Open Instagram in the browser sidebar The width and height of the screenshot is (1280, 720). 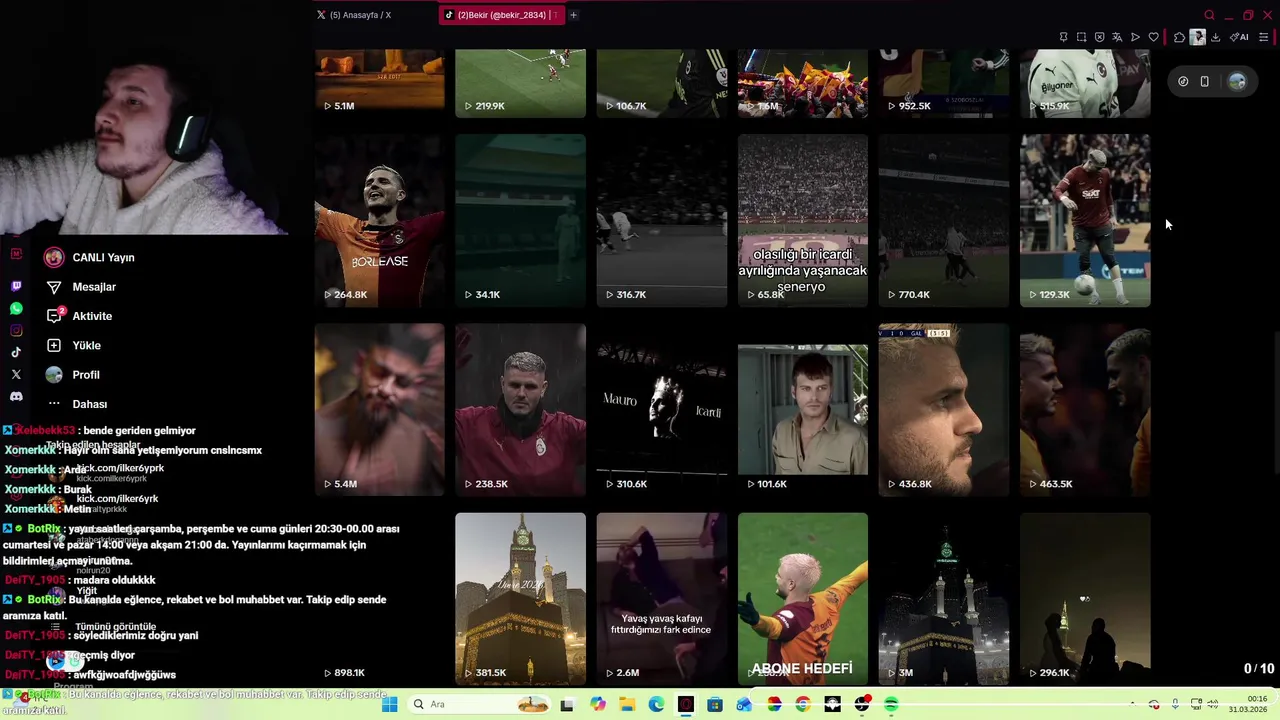[x=16, y=331]
